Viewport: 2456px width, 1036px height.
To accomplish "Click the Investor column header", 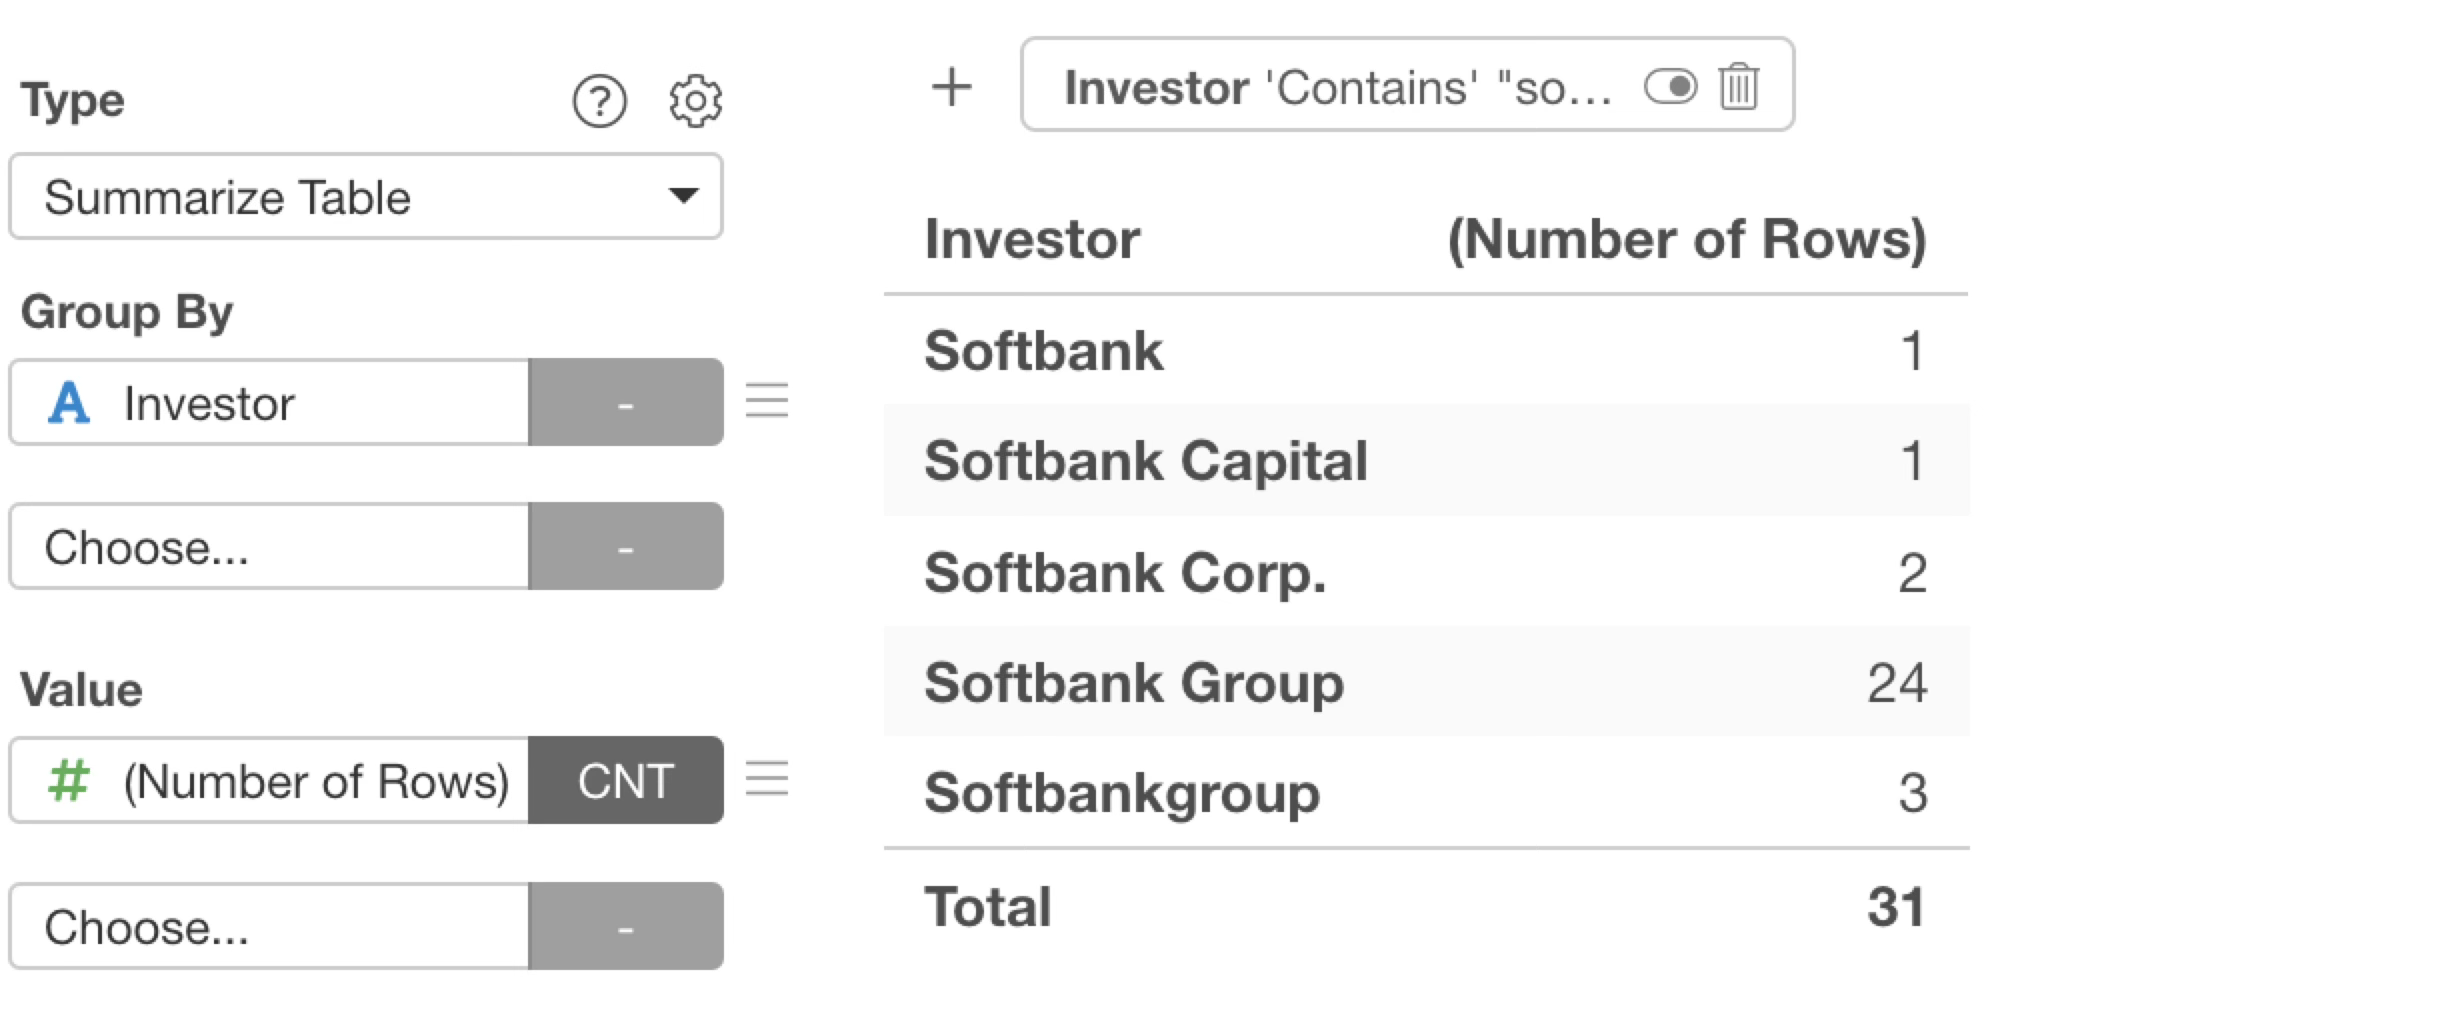I will click(x=1032, y=240).
